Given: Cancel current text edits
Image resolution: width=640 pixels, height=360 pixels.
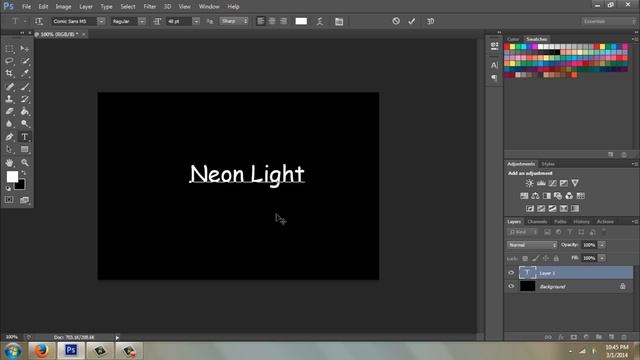Looking at the screenshot, I should [396, 21].
